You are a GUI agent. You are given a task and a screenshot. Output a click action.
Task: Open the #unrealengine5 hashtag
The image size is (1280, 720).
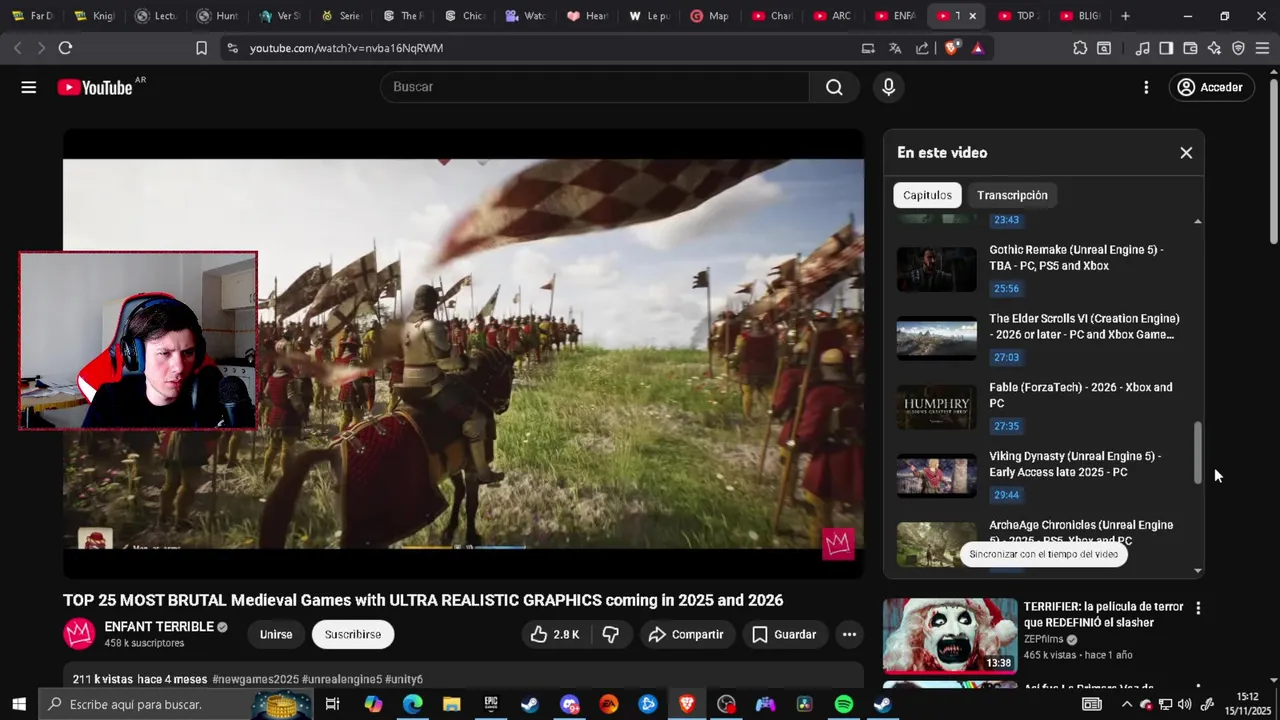pyautogui.click(x=342, y=680)
